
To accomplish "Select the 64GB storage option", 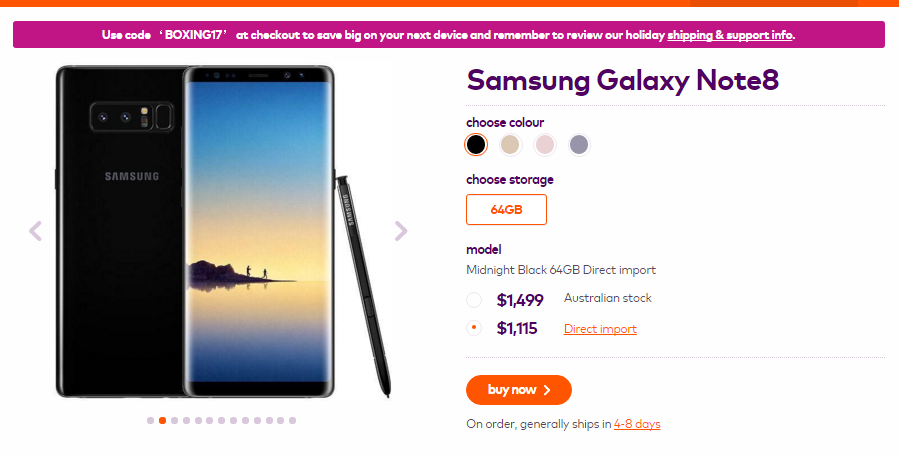I will click(507, 210).
